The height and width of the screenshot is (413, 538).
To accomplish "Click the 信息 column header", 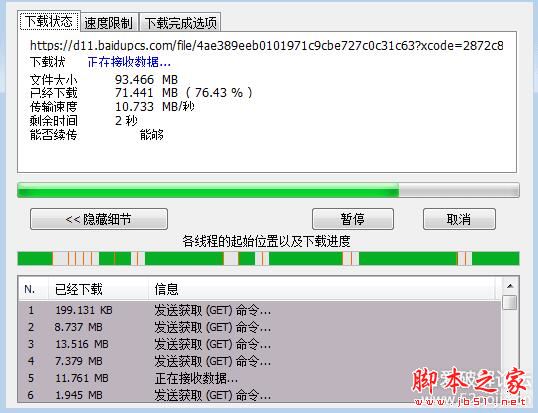I will 323,289.
